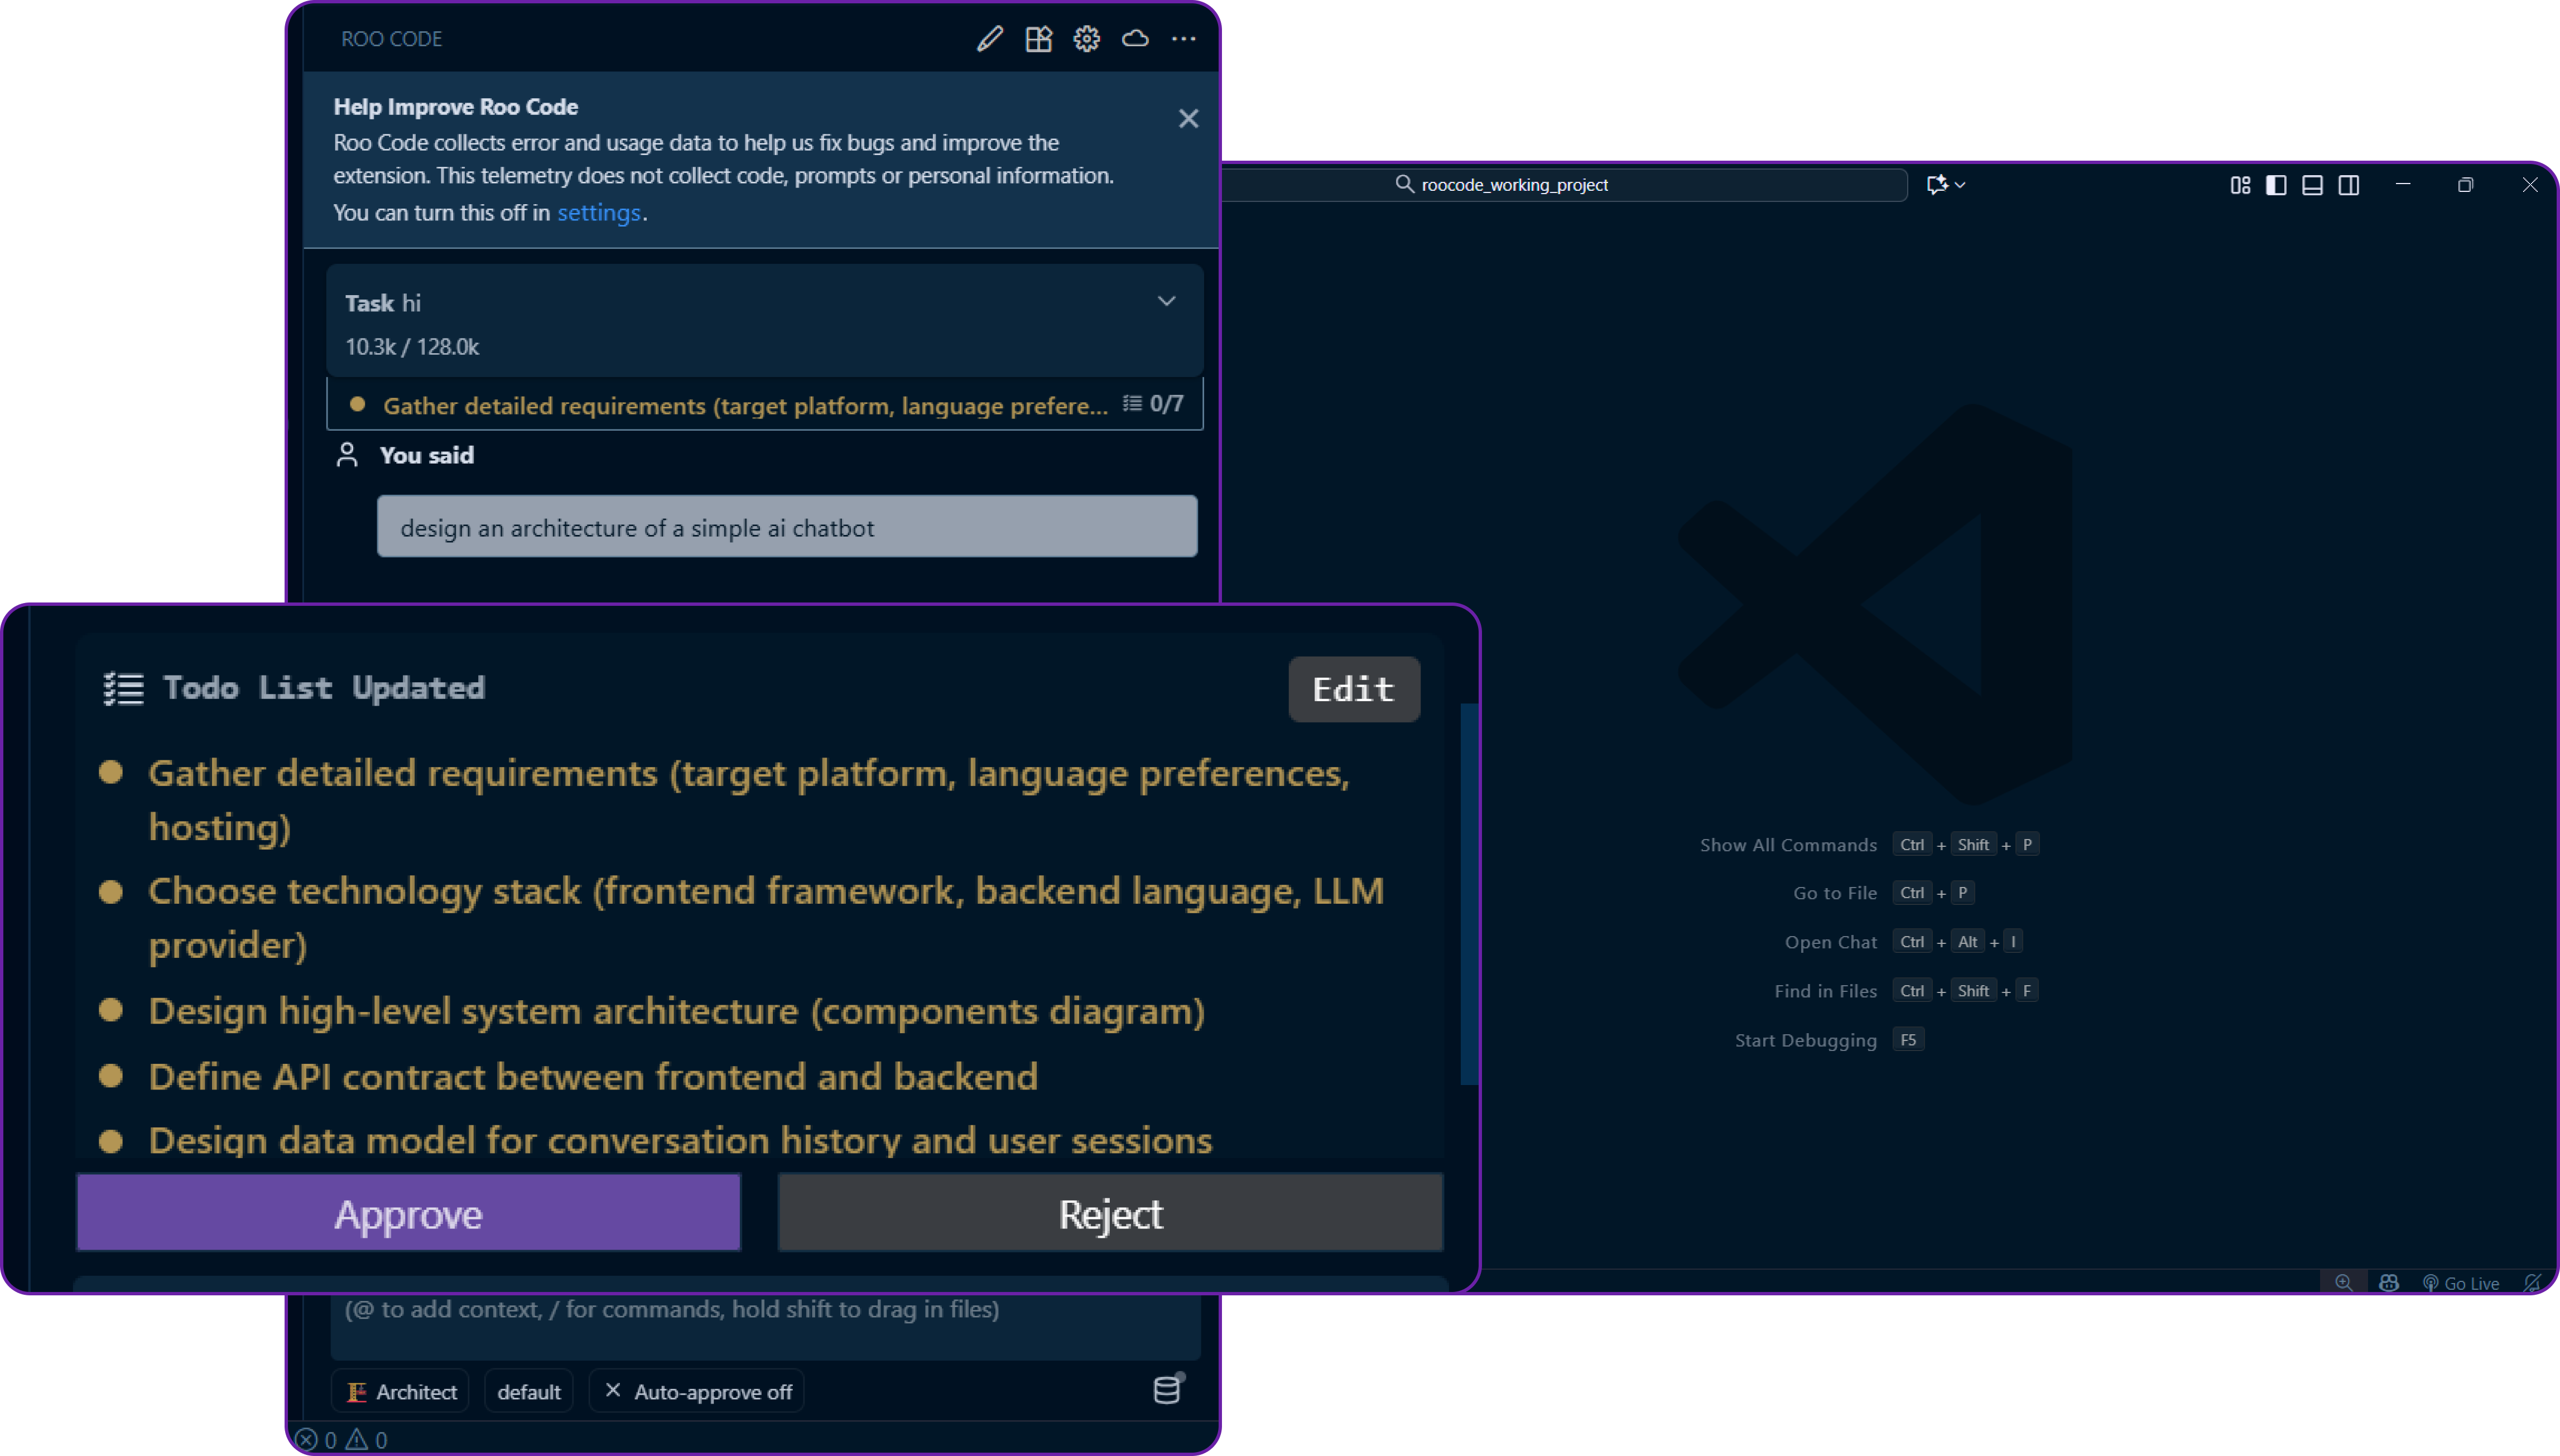This screenshot has height=1456, width=2560.
Task: Toggle the primary side bar layout icon
Action: click(x=2276, y=185)
